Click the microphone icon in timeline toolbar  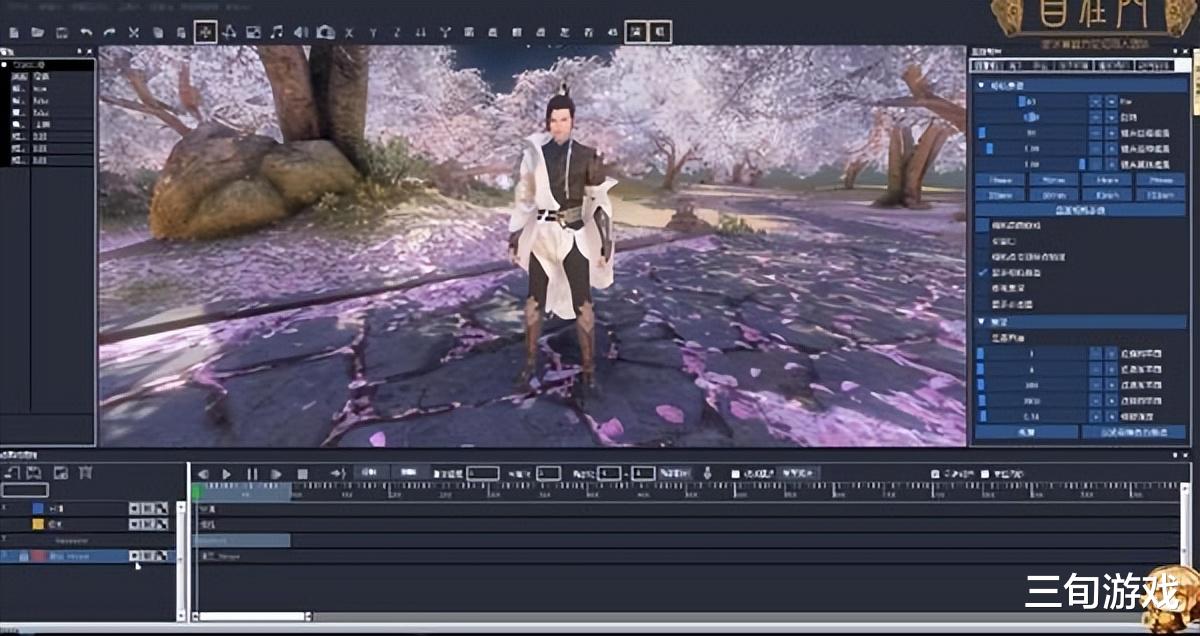(x=707, y=473)
